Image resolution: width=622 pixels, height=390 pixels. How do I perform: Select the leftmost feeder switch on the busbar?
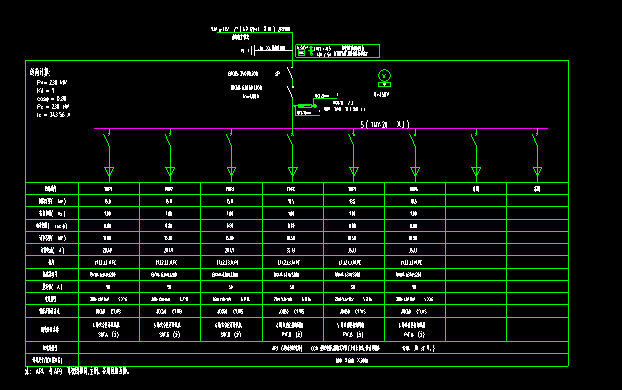point(108,139)
